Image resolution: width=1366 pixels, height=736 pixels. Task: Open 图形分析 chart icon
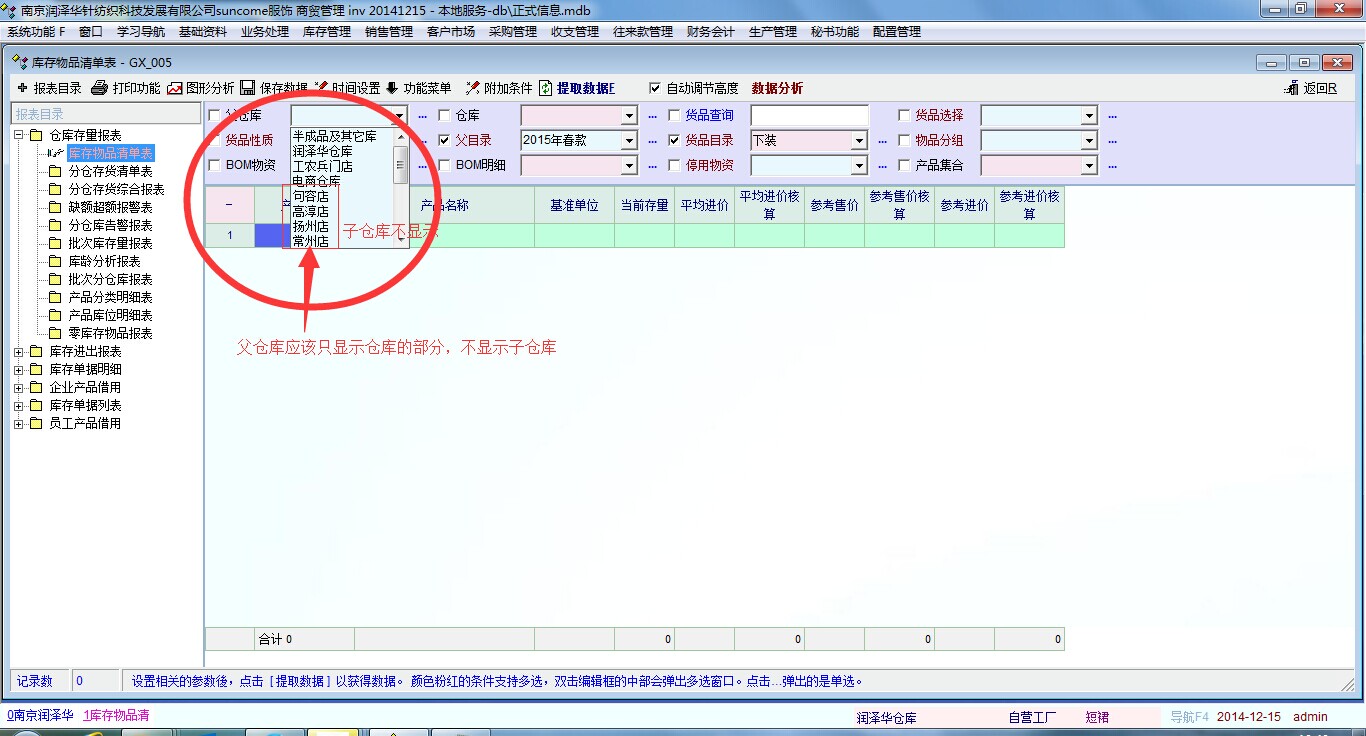(x=175, y=88)
